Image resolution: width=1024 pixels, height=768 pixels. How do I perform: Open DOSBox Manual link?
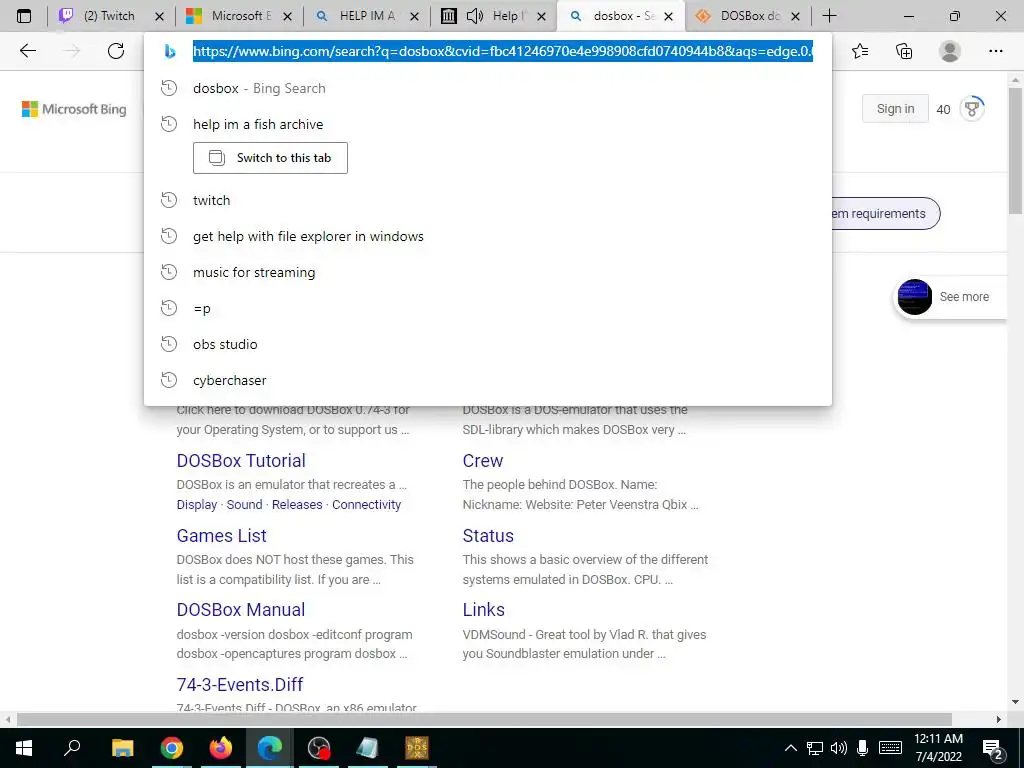(x=241, y=609)
